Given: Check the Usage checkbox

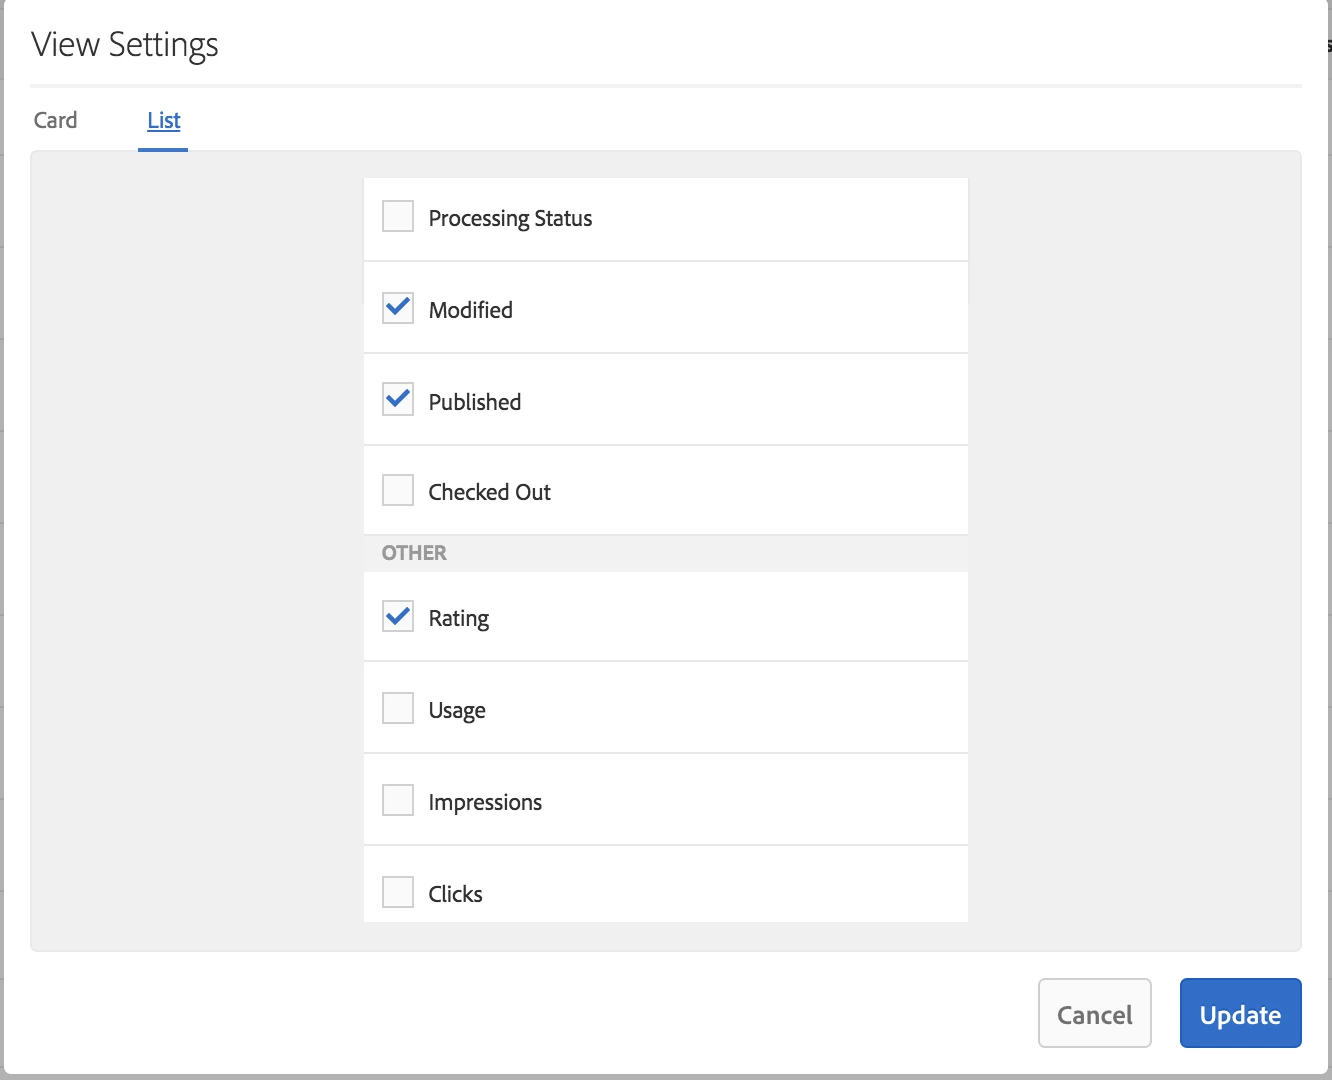Looking at the screenshot, I should pos(398,708).
